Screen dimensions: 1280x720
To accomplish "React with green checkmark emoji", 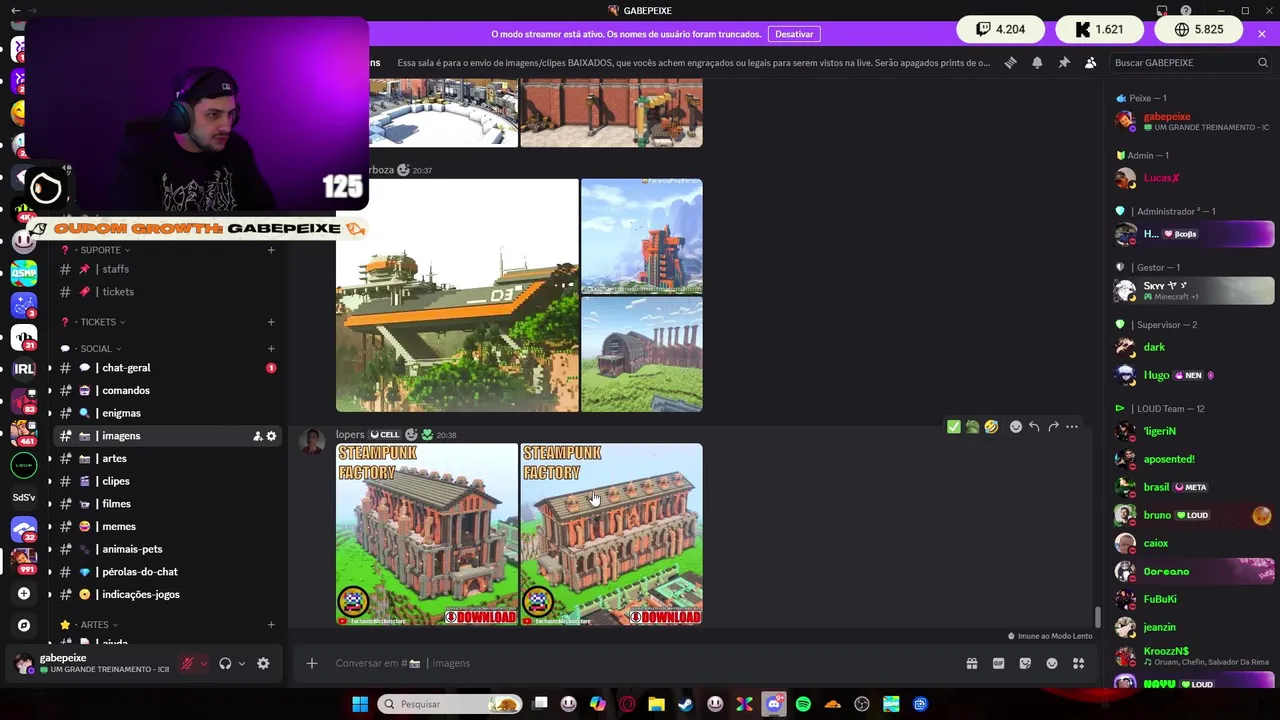I will (954, 427).
